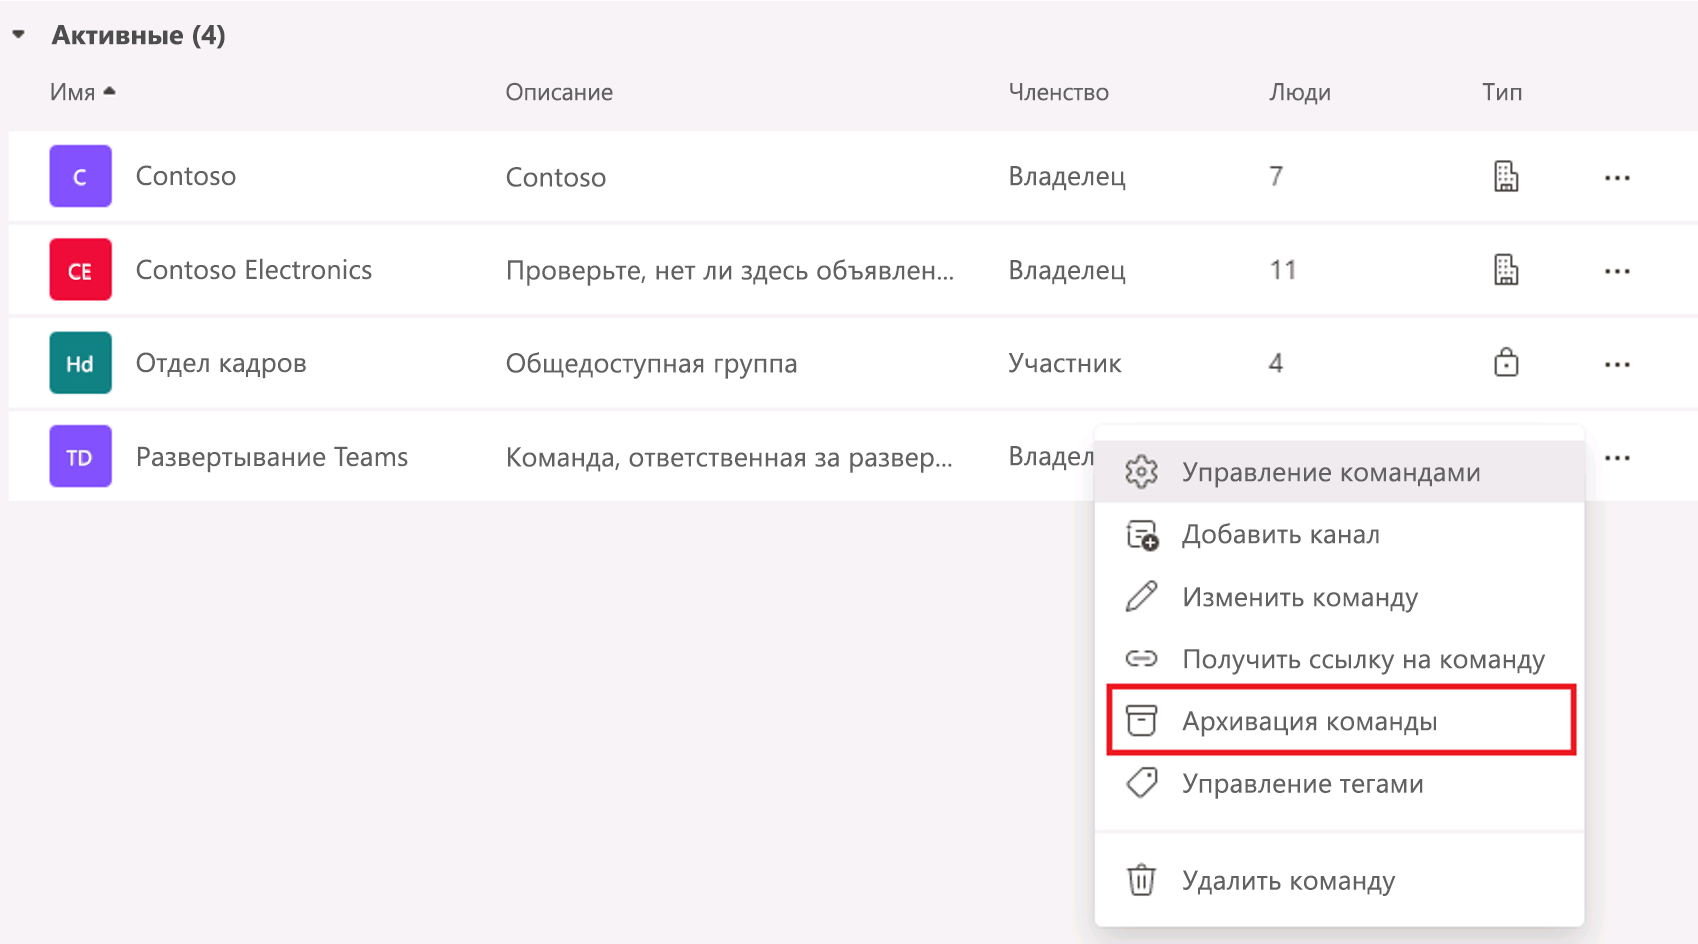Image resolution: width=1698 pixels, height=944 pixels.
Task: Click description Команда, ответственная за развер…
Action: pos(729,458)
